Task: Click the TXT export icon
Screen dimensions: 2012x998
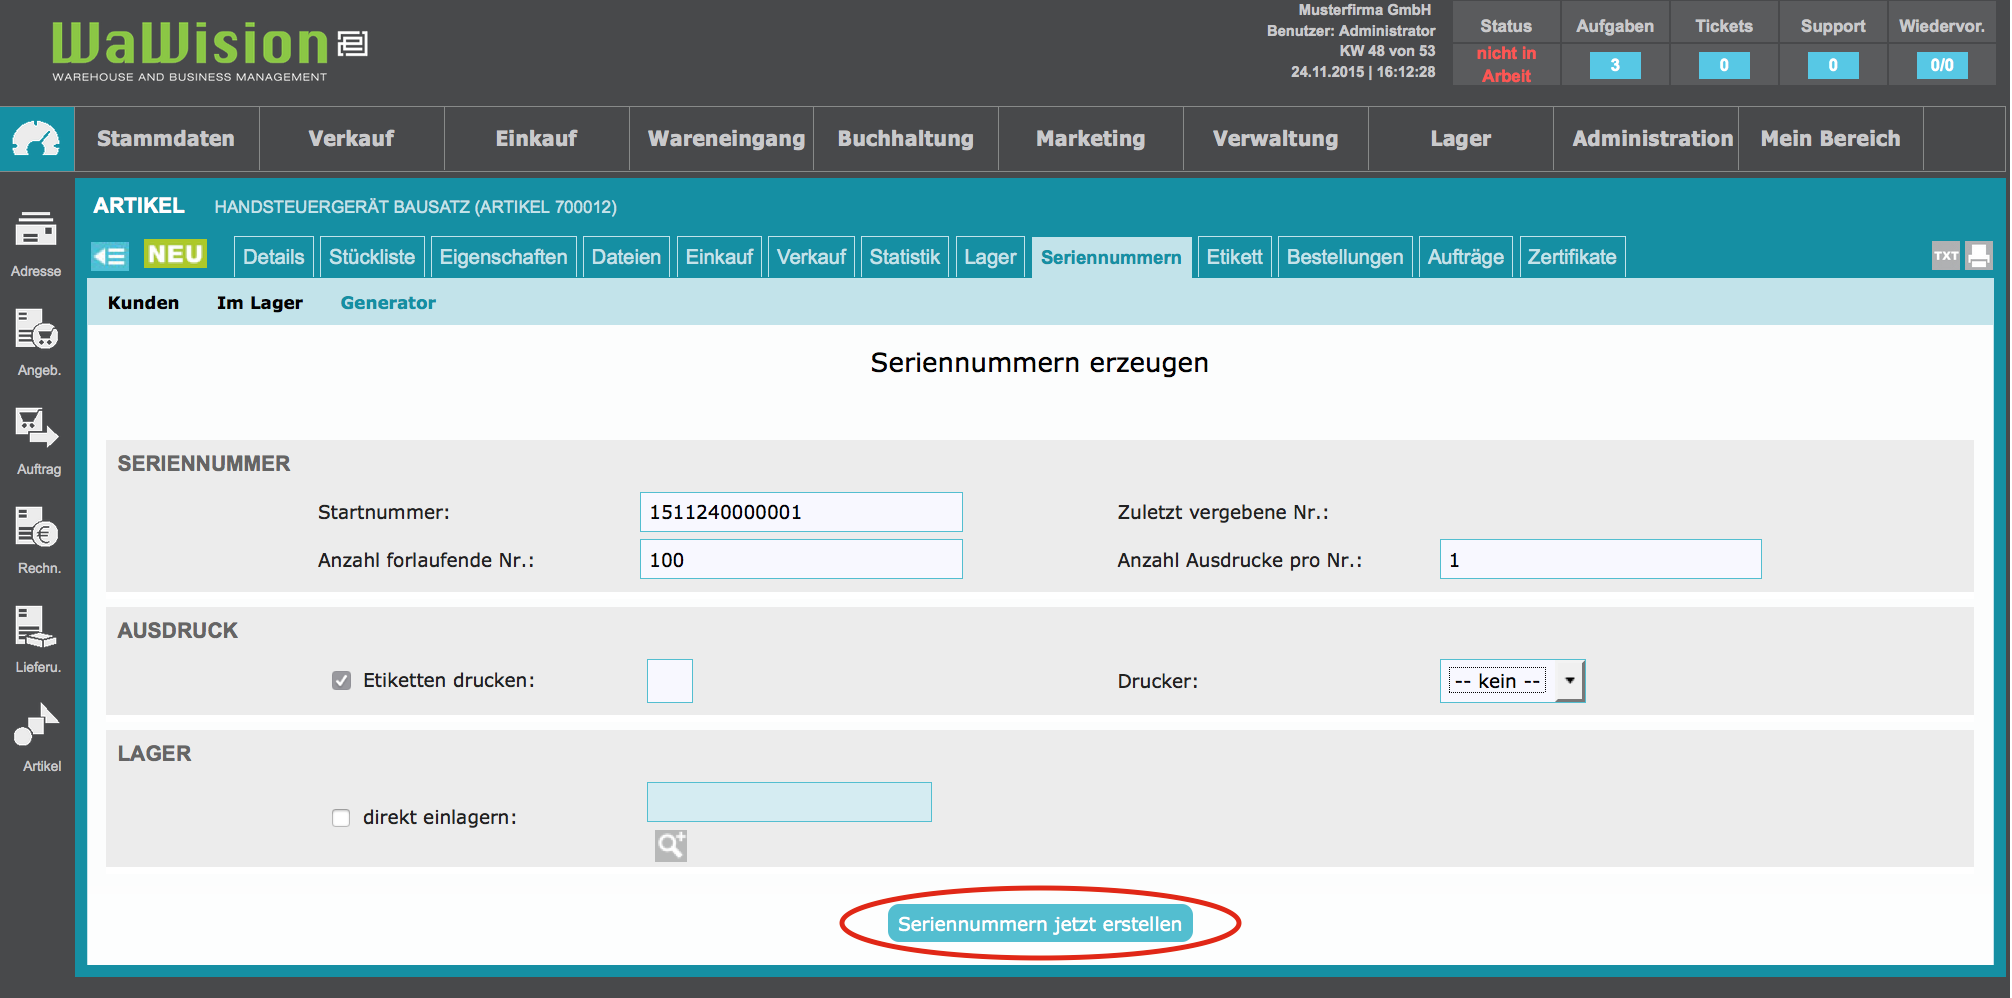Action: [1945, 256]
